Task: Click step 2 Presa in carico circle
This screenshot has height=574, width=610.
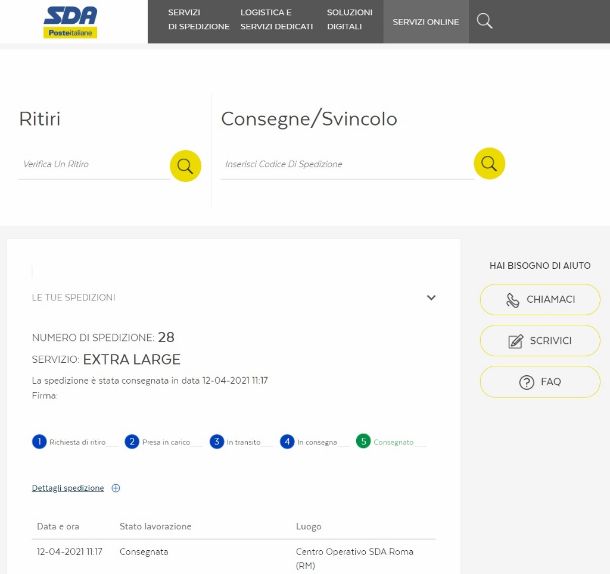Action: point(132,442)
